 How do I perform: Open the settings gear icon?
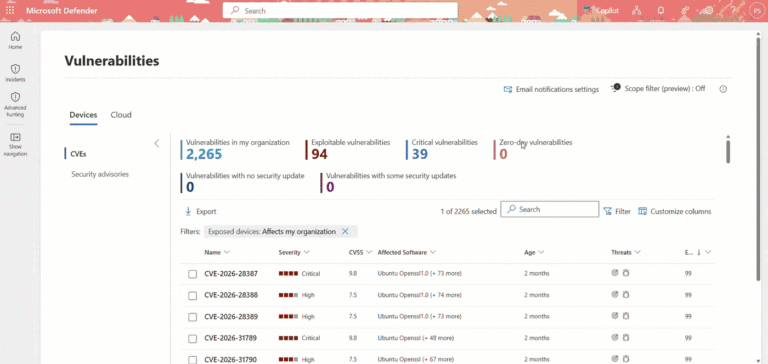tap(709, 10)
